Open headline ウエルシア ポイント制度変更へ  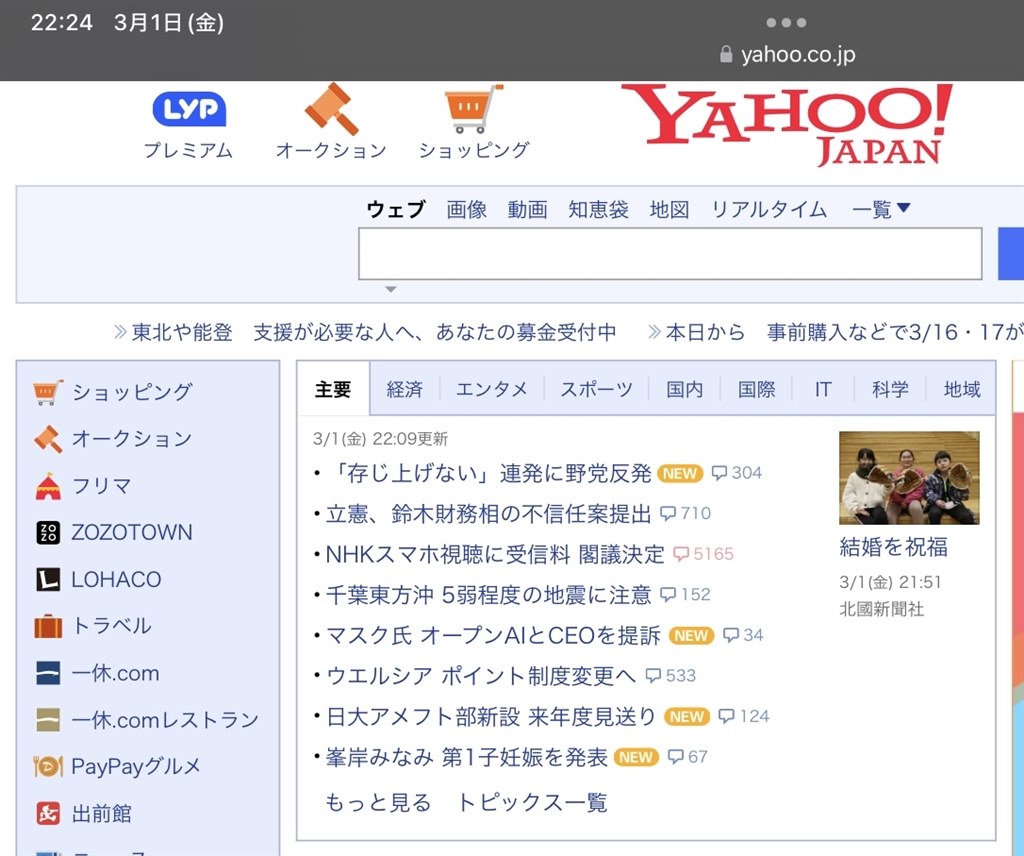pos(481,675)
